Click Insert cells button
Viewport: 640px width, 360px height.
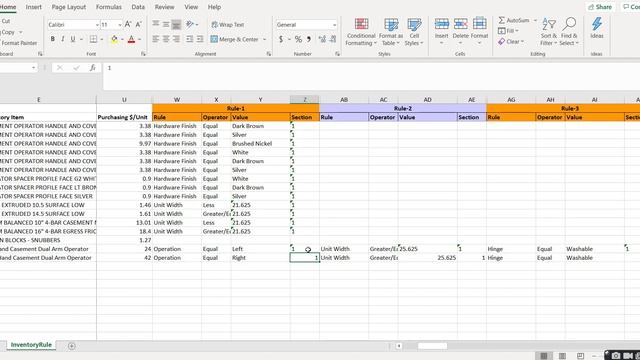pyautogui.click(x=441, y=31)
